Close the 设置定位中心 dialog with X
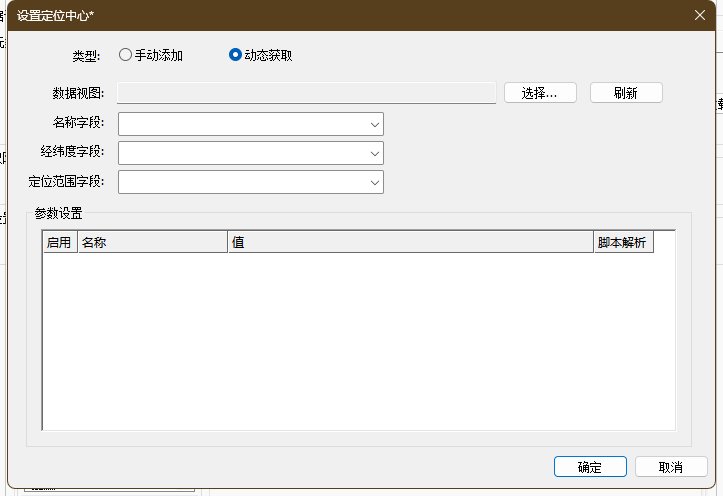The image size is (723, 496). pyautogui.click(x=700, y=15)
